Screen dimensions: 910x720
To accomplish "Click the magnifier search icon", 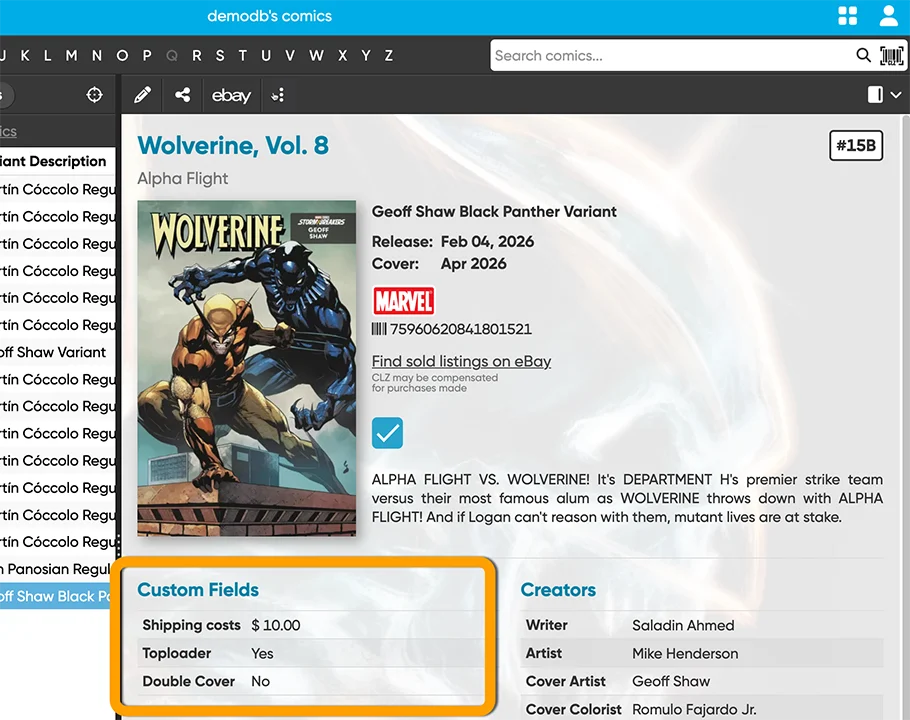I will click(x=863, y=56).
